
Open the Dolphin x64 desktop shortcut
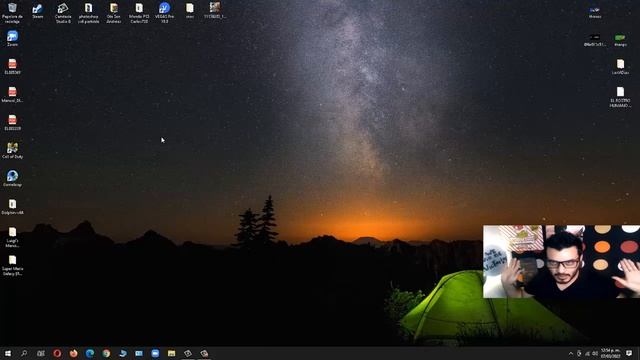[x=12, y=207]
